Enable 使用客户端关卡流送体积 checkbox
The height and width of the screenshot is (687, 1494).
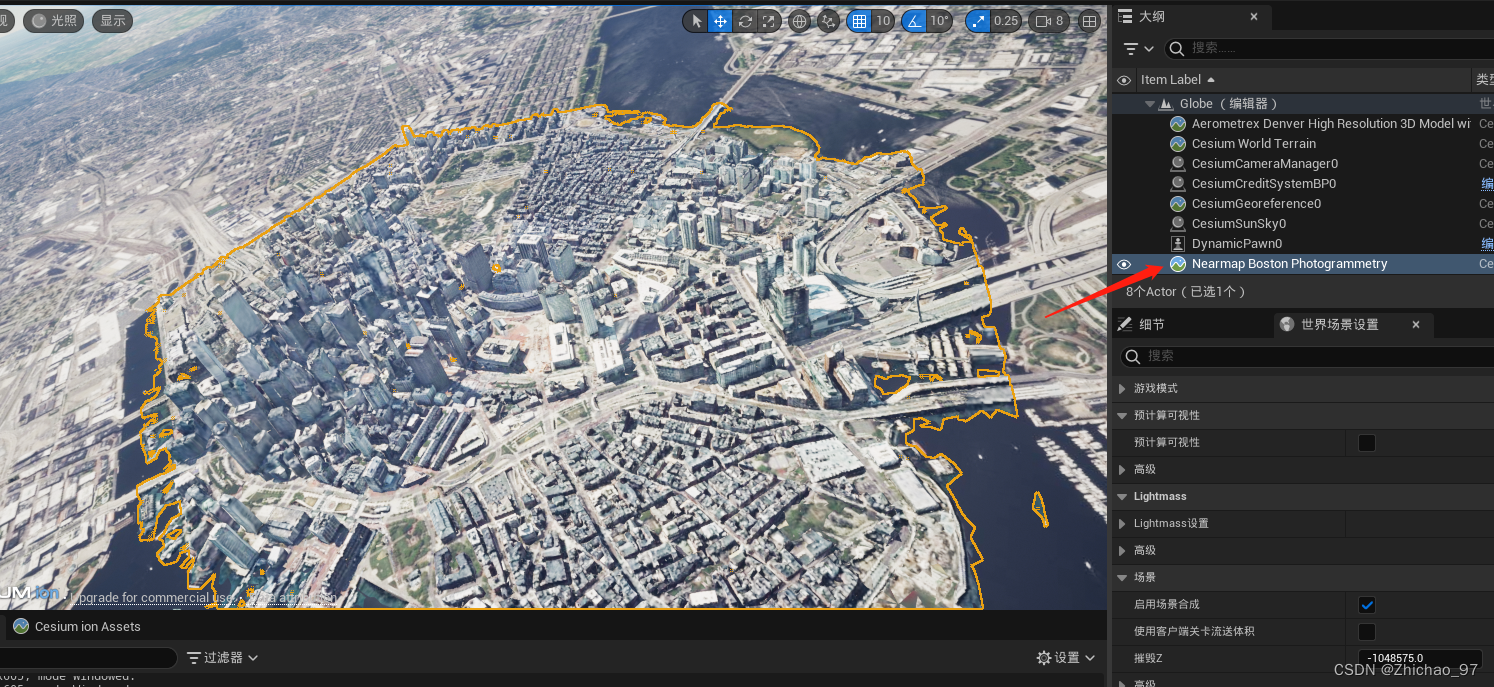tap(1367, 631)
